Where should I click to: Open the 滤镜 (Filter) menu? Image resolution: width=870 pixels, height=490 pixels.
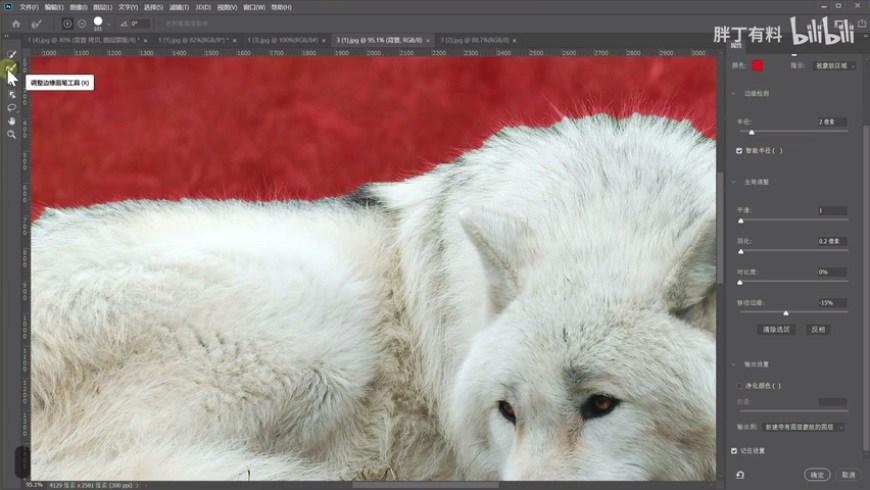pos(178,7)
